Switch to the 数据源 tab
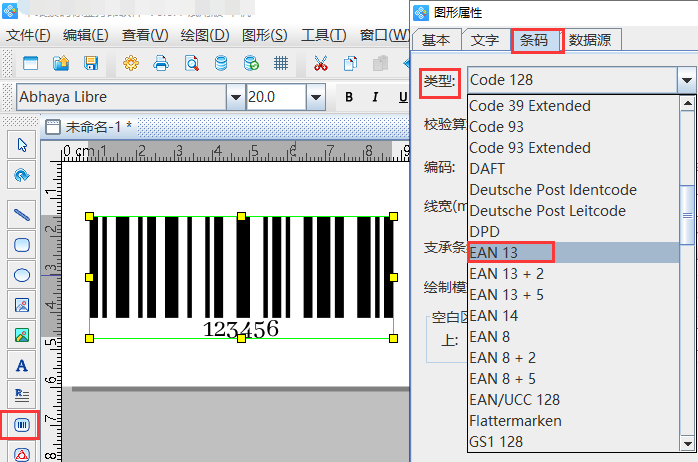Image resolution: width=698 pixels, height=462 pixels. (x=590, y=40)
